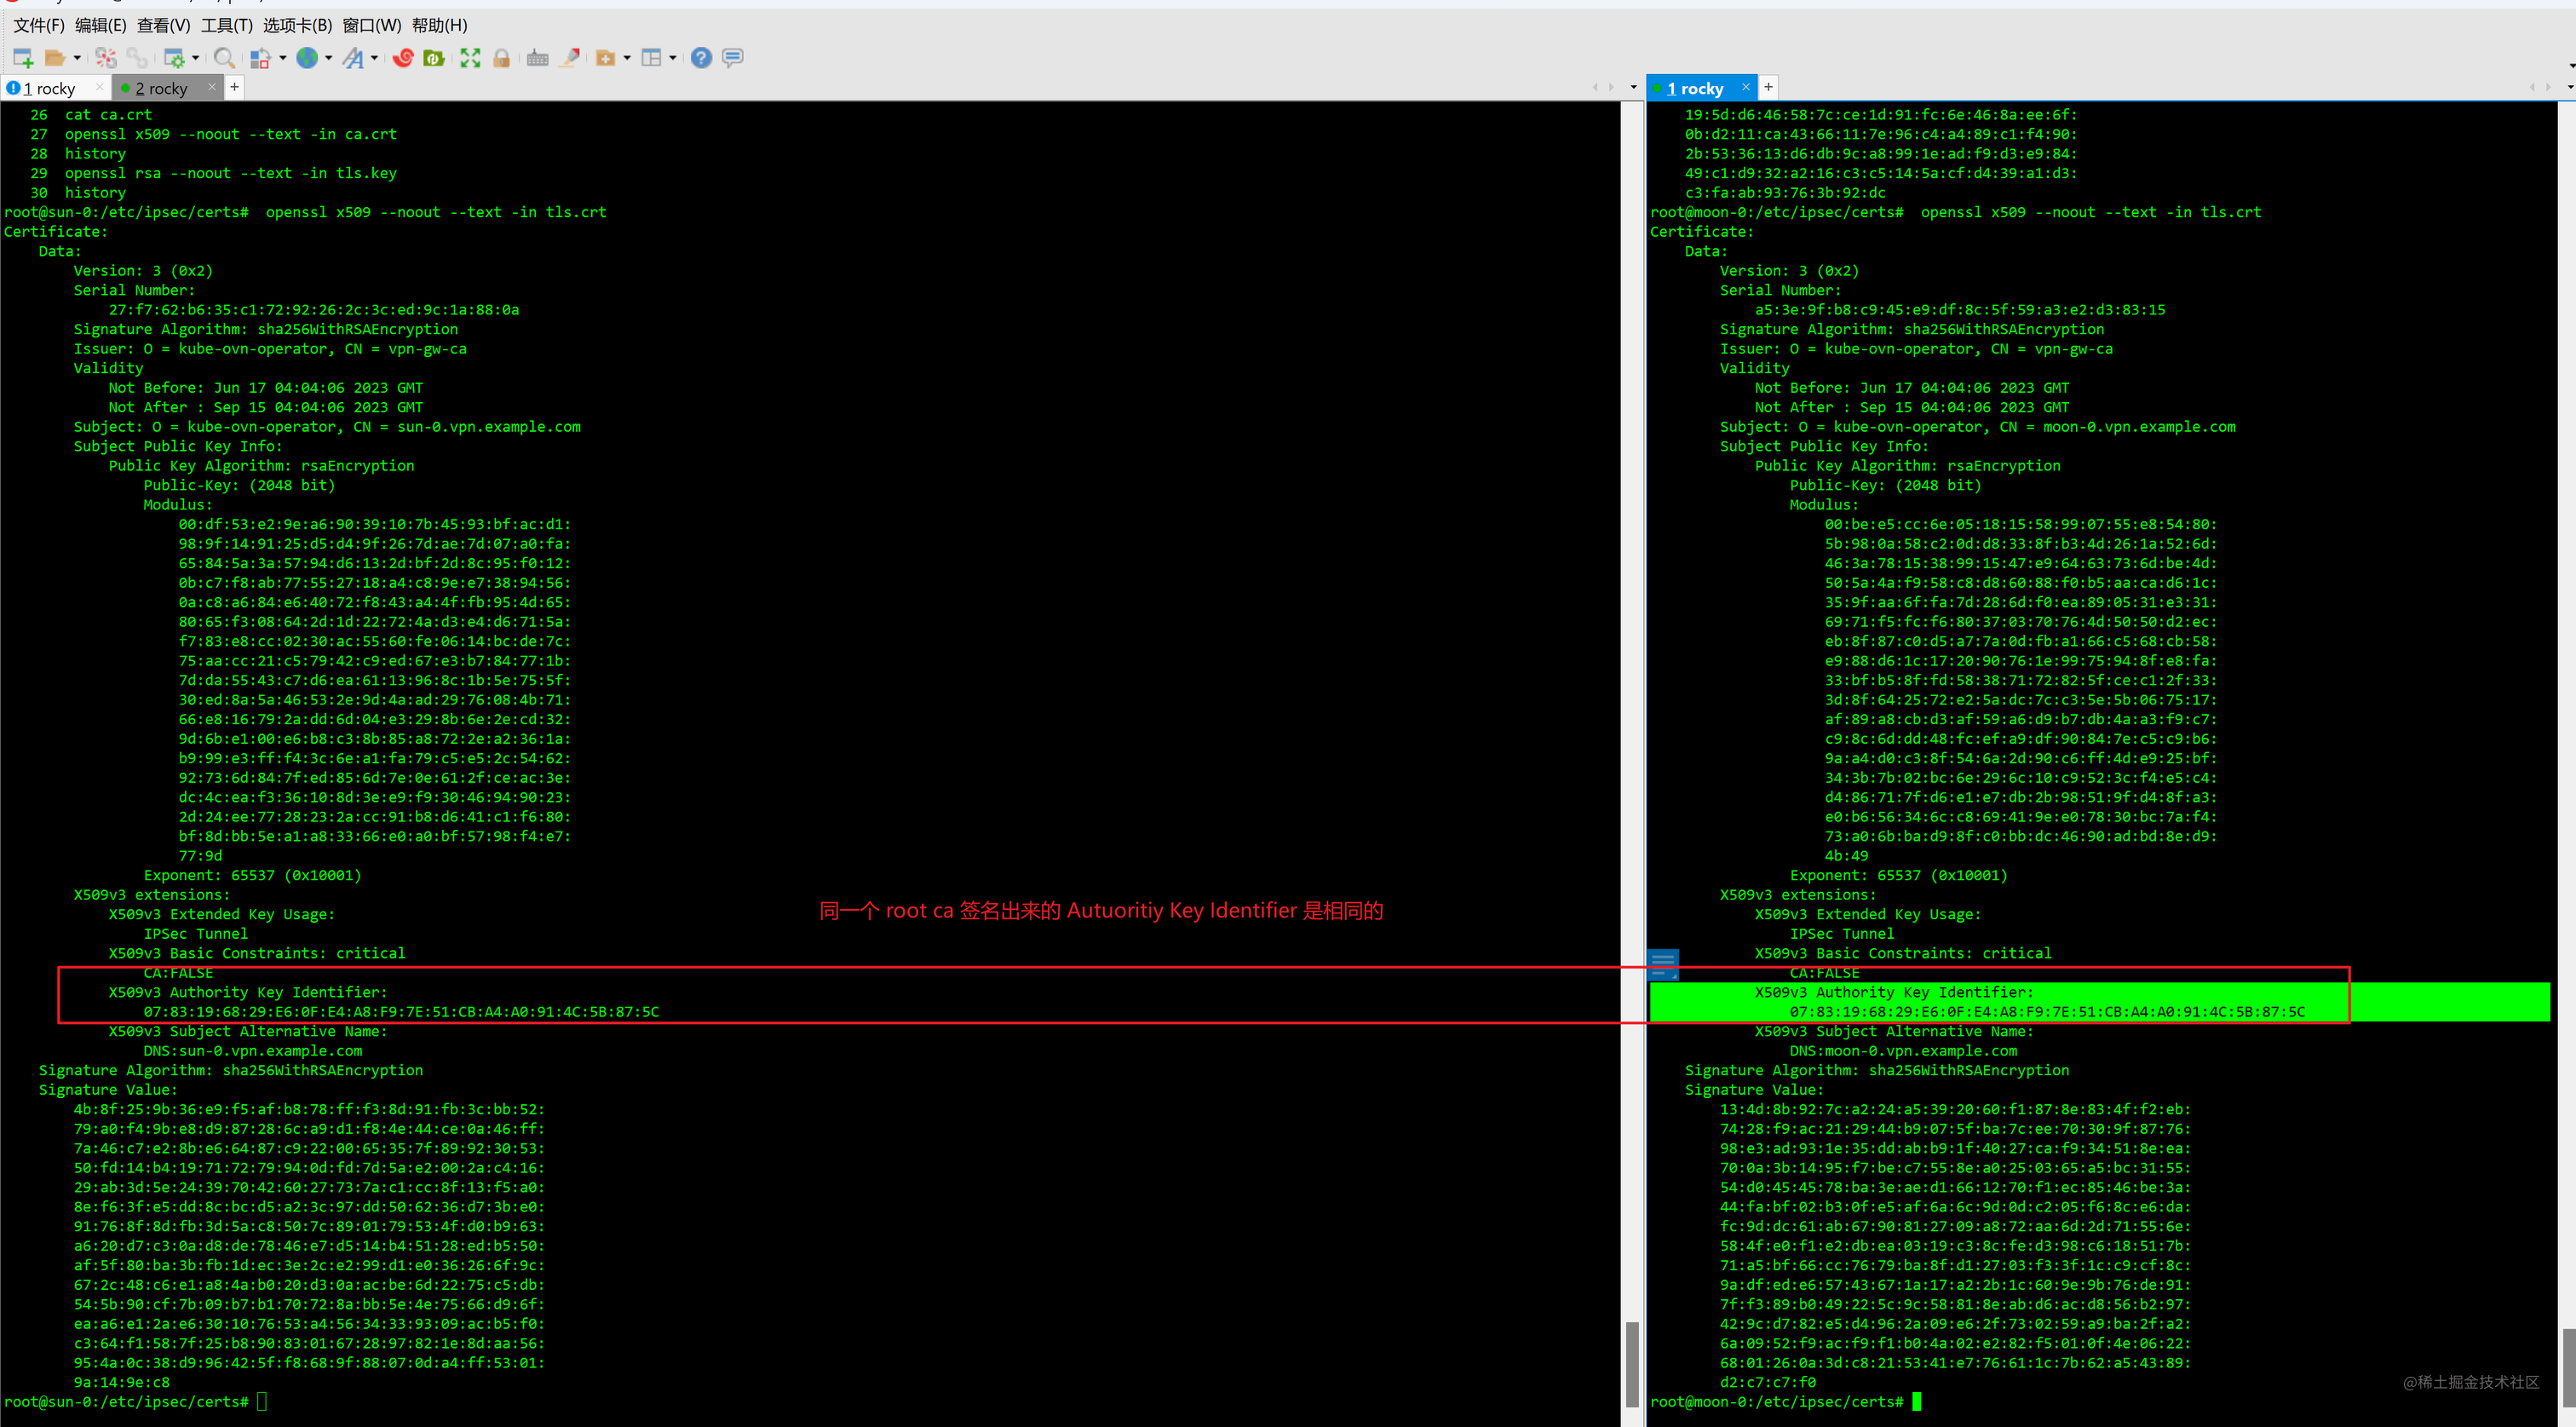
Task: Expand the color scheme dropdown arrow
Action: tap(282, 58)
